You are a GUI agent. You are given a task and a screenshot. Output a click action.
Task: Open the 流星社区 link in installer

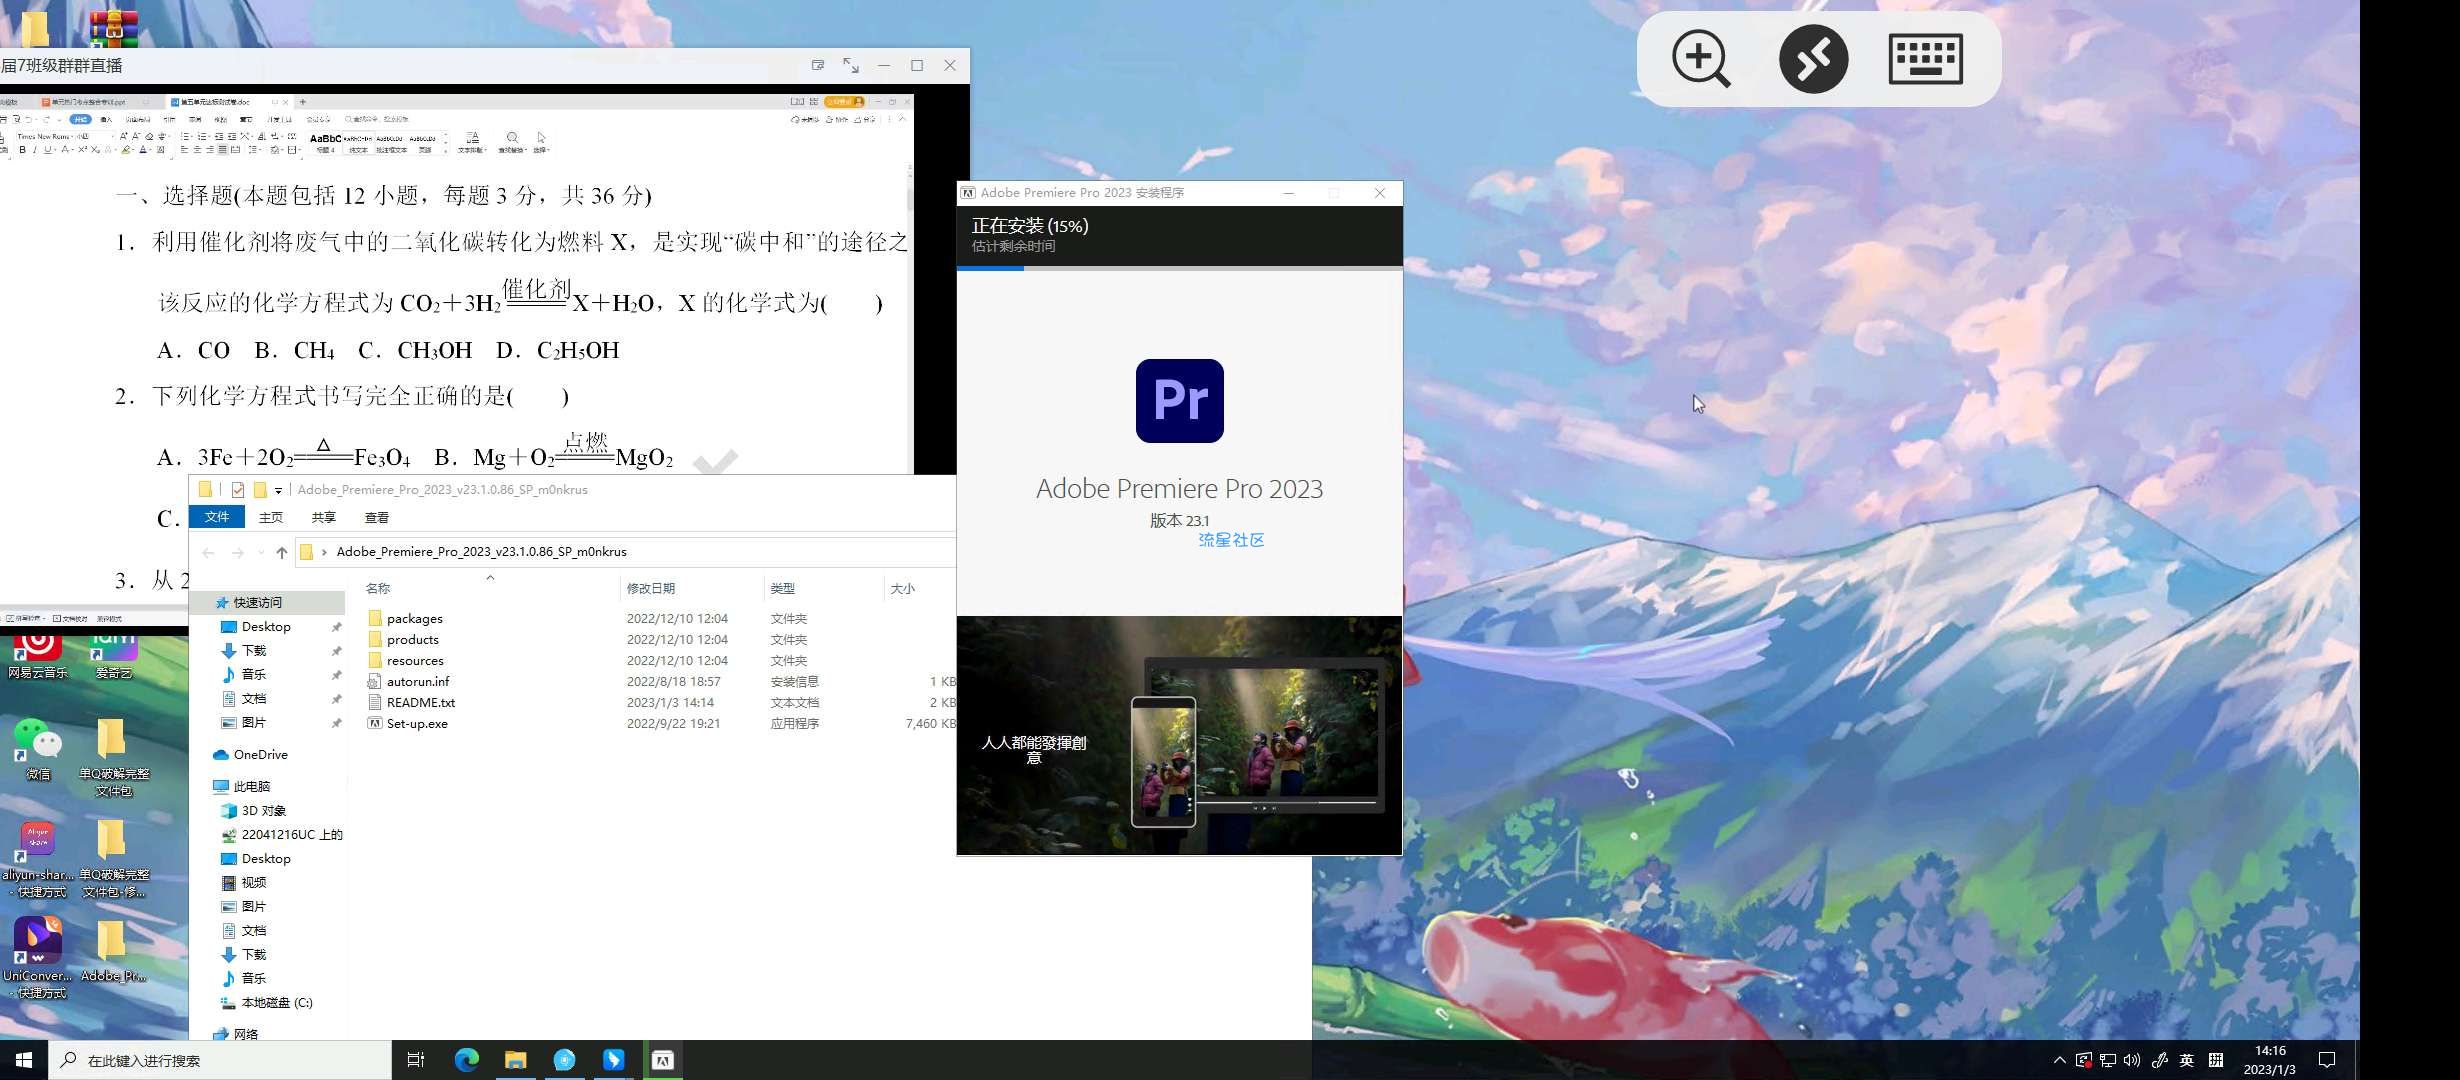coord(1231,540)
